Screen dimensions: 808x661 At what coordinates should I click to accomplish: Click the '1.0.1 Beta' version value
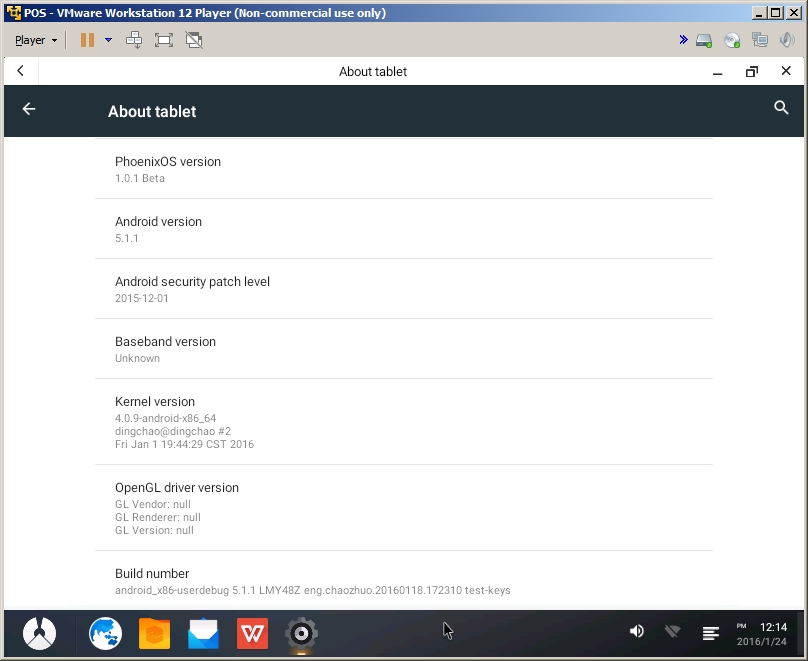pyautogui.click(x=140, y=178)
